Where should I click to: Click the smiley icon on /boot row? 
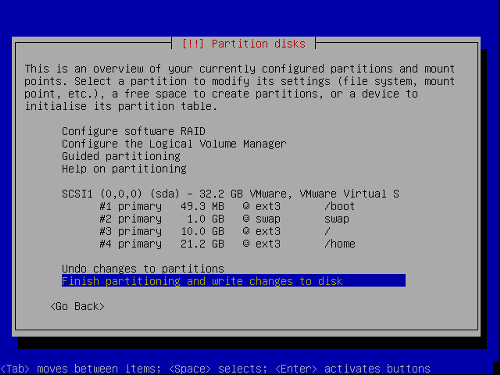[246, 206]
